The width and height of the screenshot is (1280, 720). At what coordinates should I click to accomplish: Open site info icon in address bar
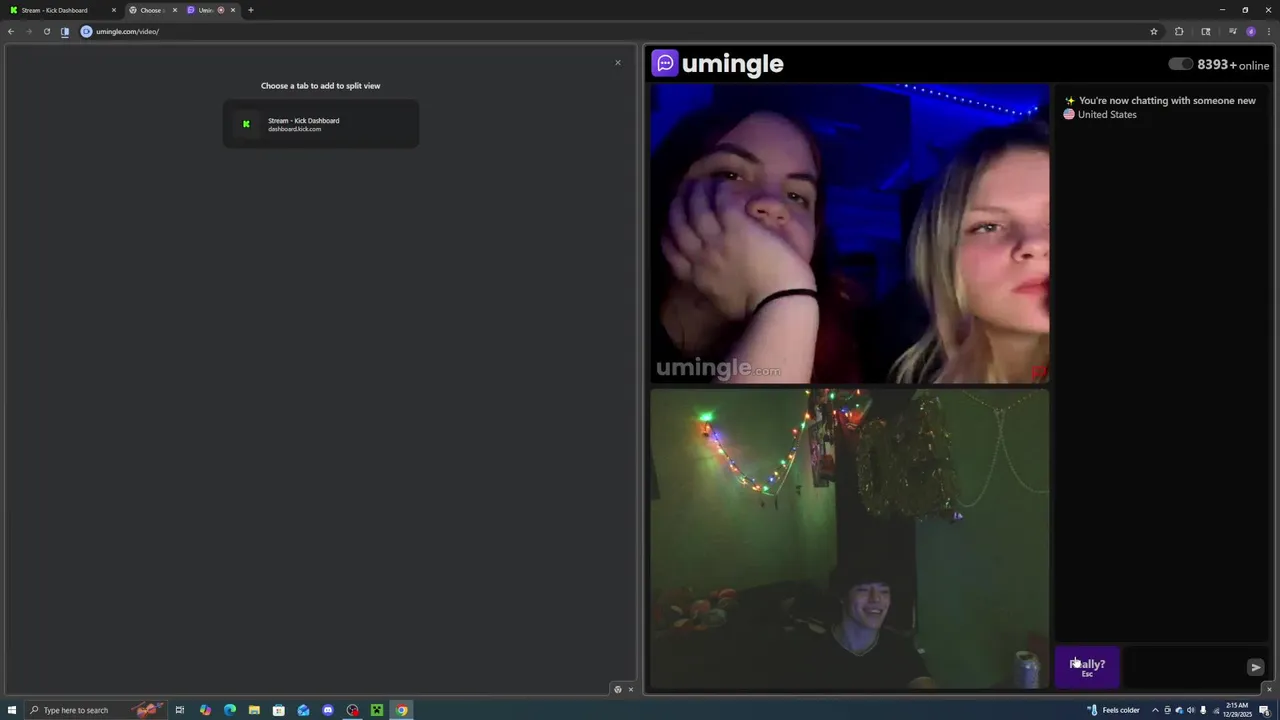click(86, 31)
